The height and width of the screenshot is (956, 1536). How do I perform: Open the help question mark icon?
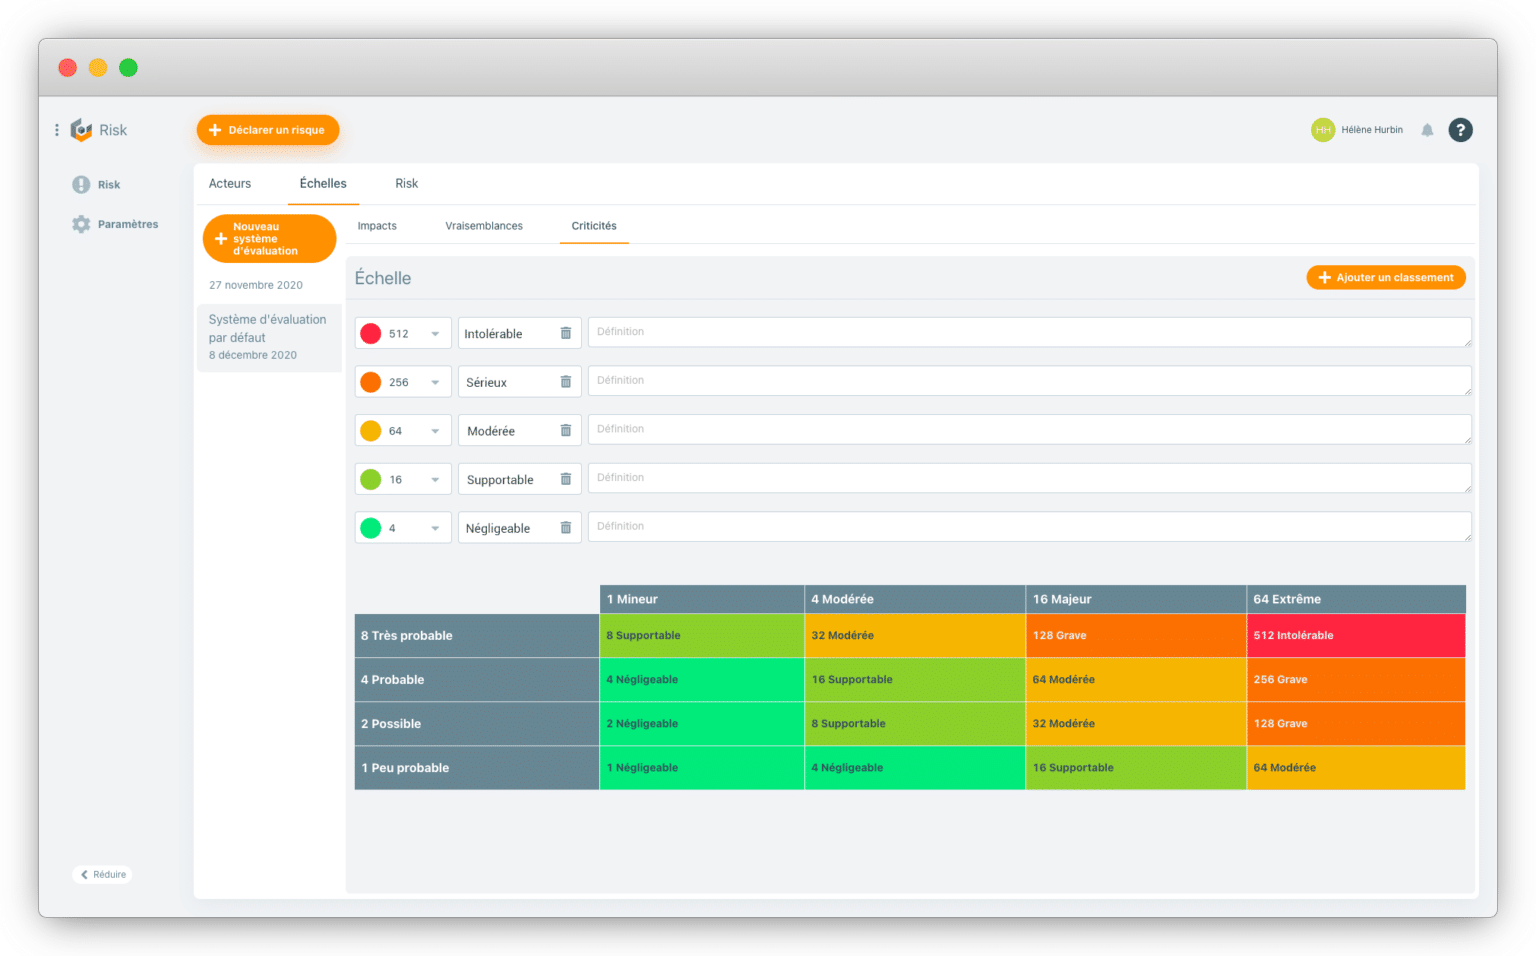tap(1460, 130)
